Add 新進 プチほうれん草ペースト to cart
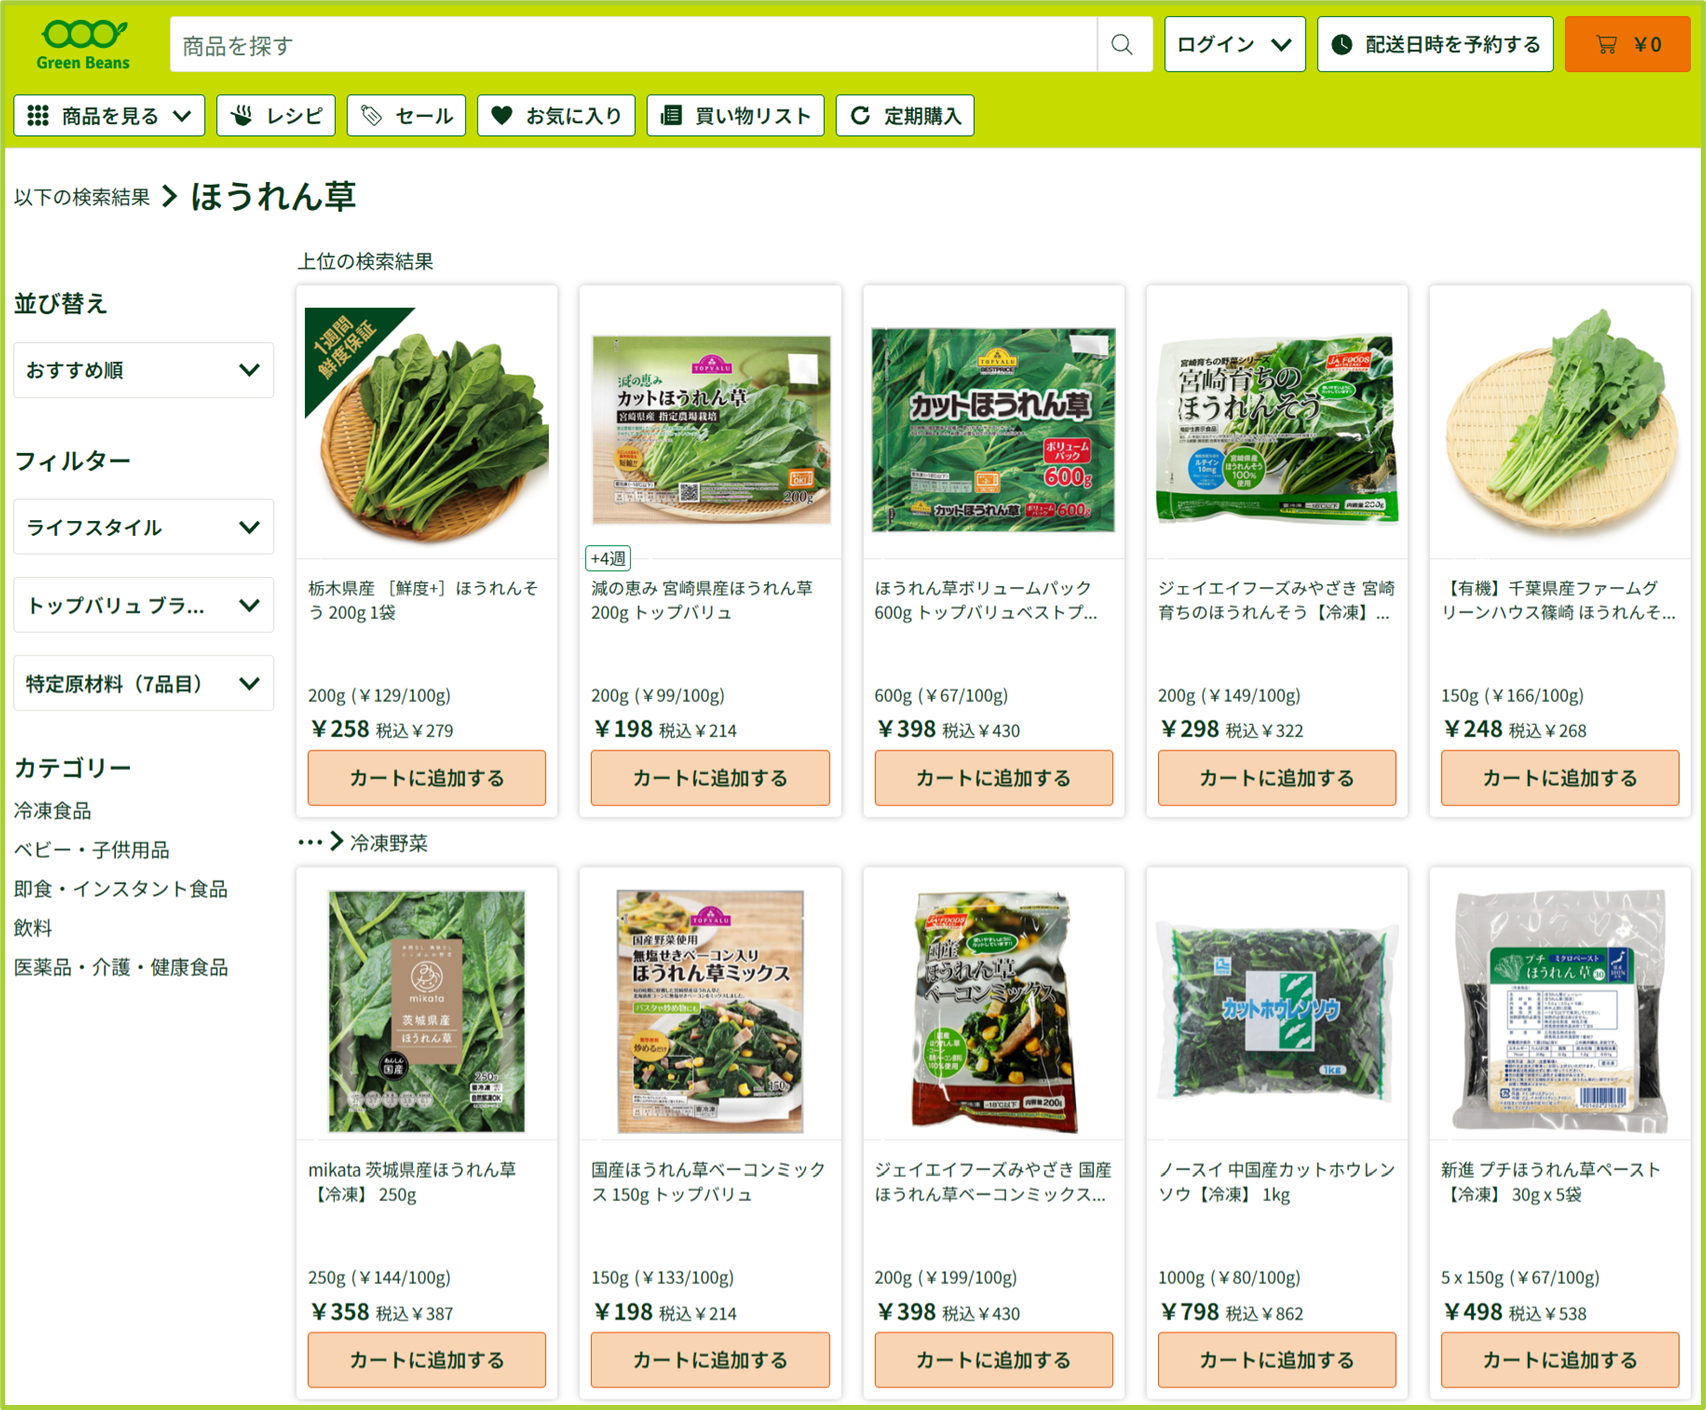 (x=1560, y=1360)
